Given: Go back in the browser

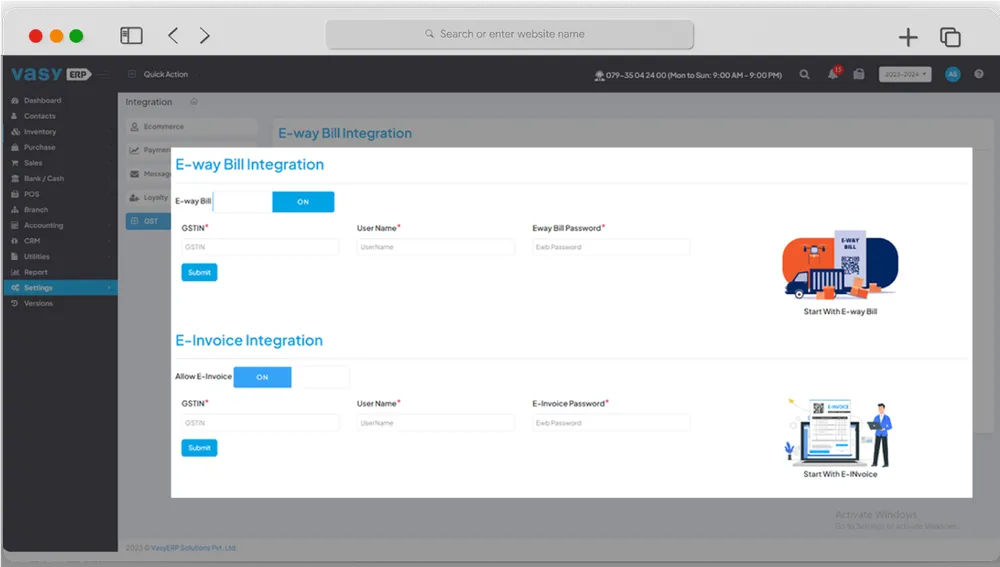Looking at the screenshot, I should pyautogui.click(x=173, y=36).
